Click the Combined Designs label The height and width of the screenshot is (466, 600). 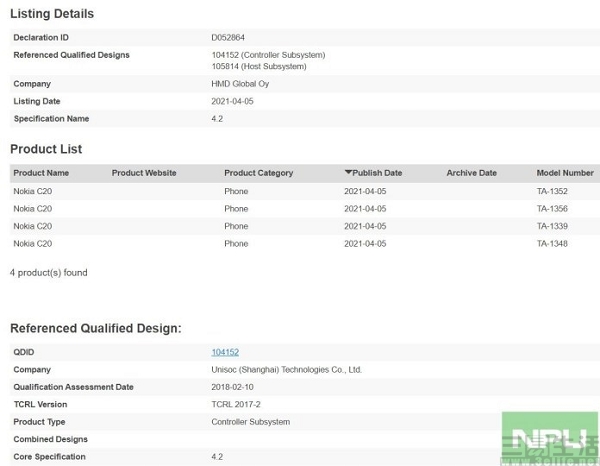[51, 439]
